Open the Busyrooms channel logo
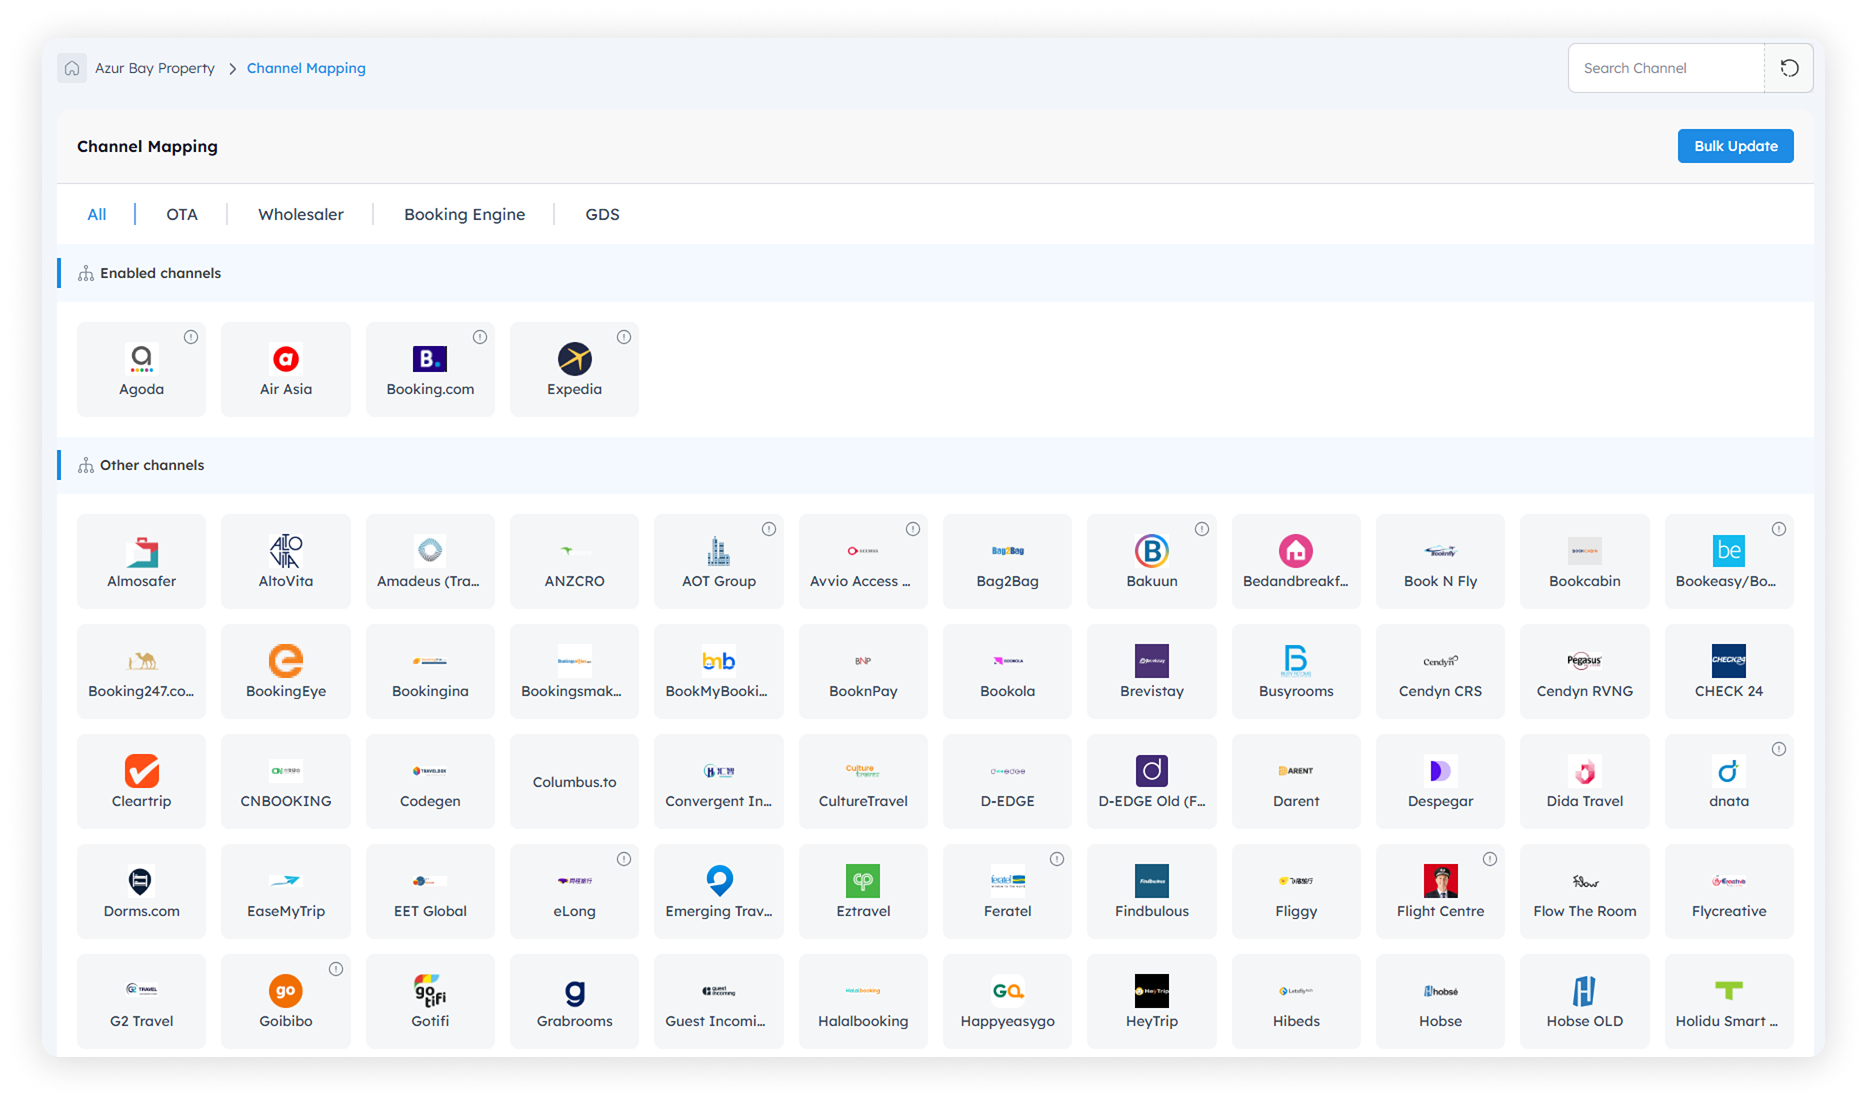The image size is (1867, 1103). (1296, 660)
